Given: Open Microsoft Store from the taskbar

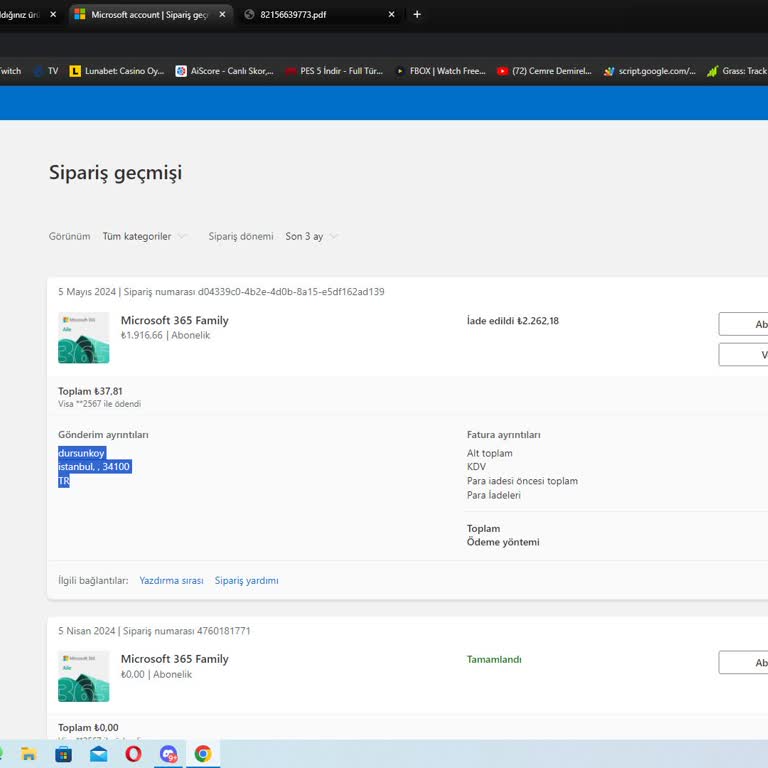Looking at the screenshot, I should pyautogui.click(x=63, y=754).
